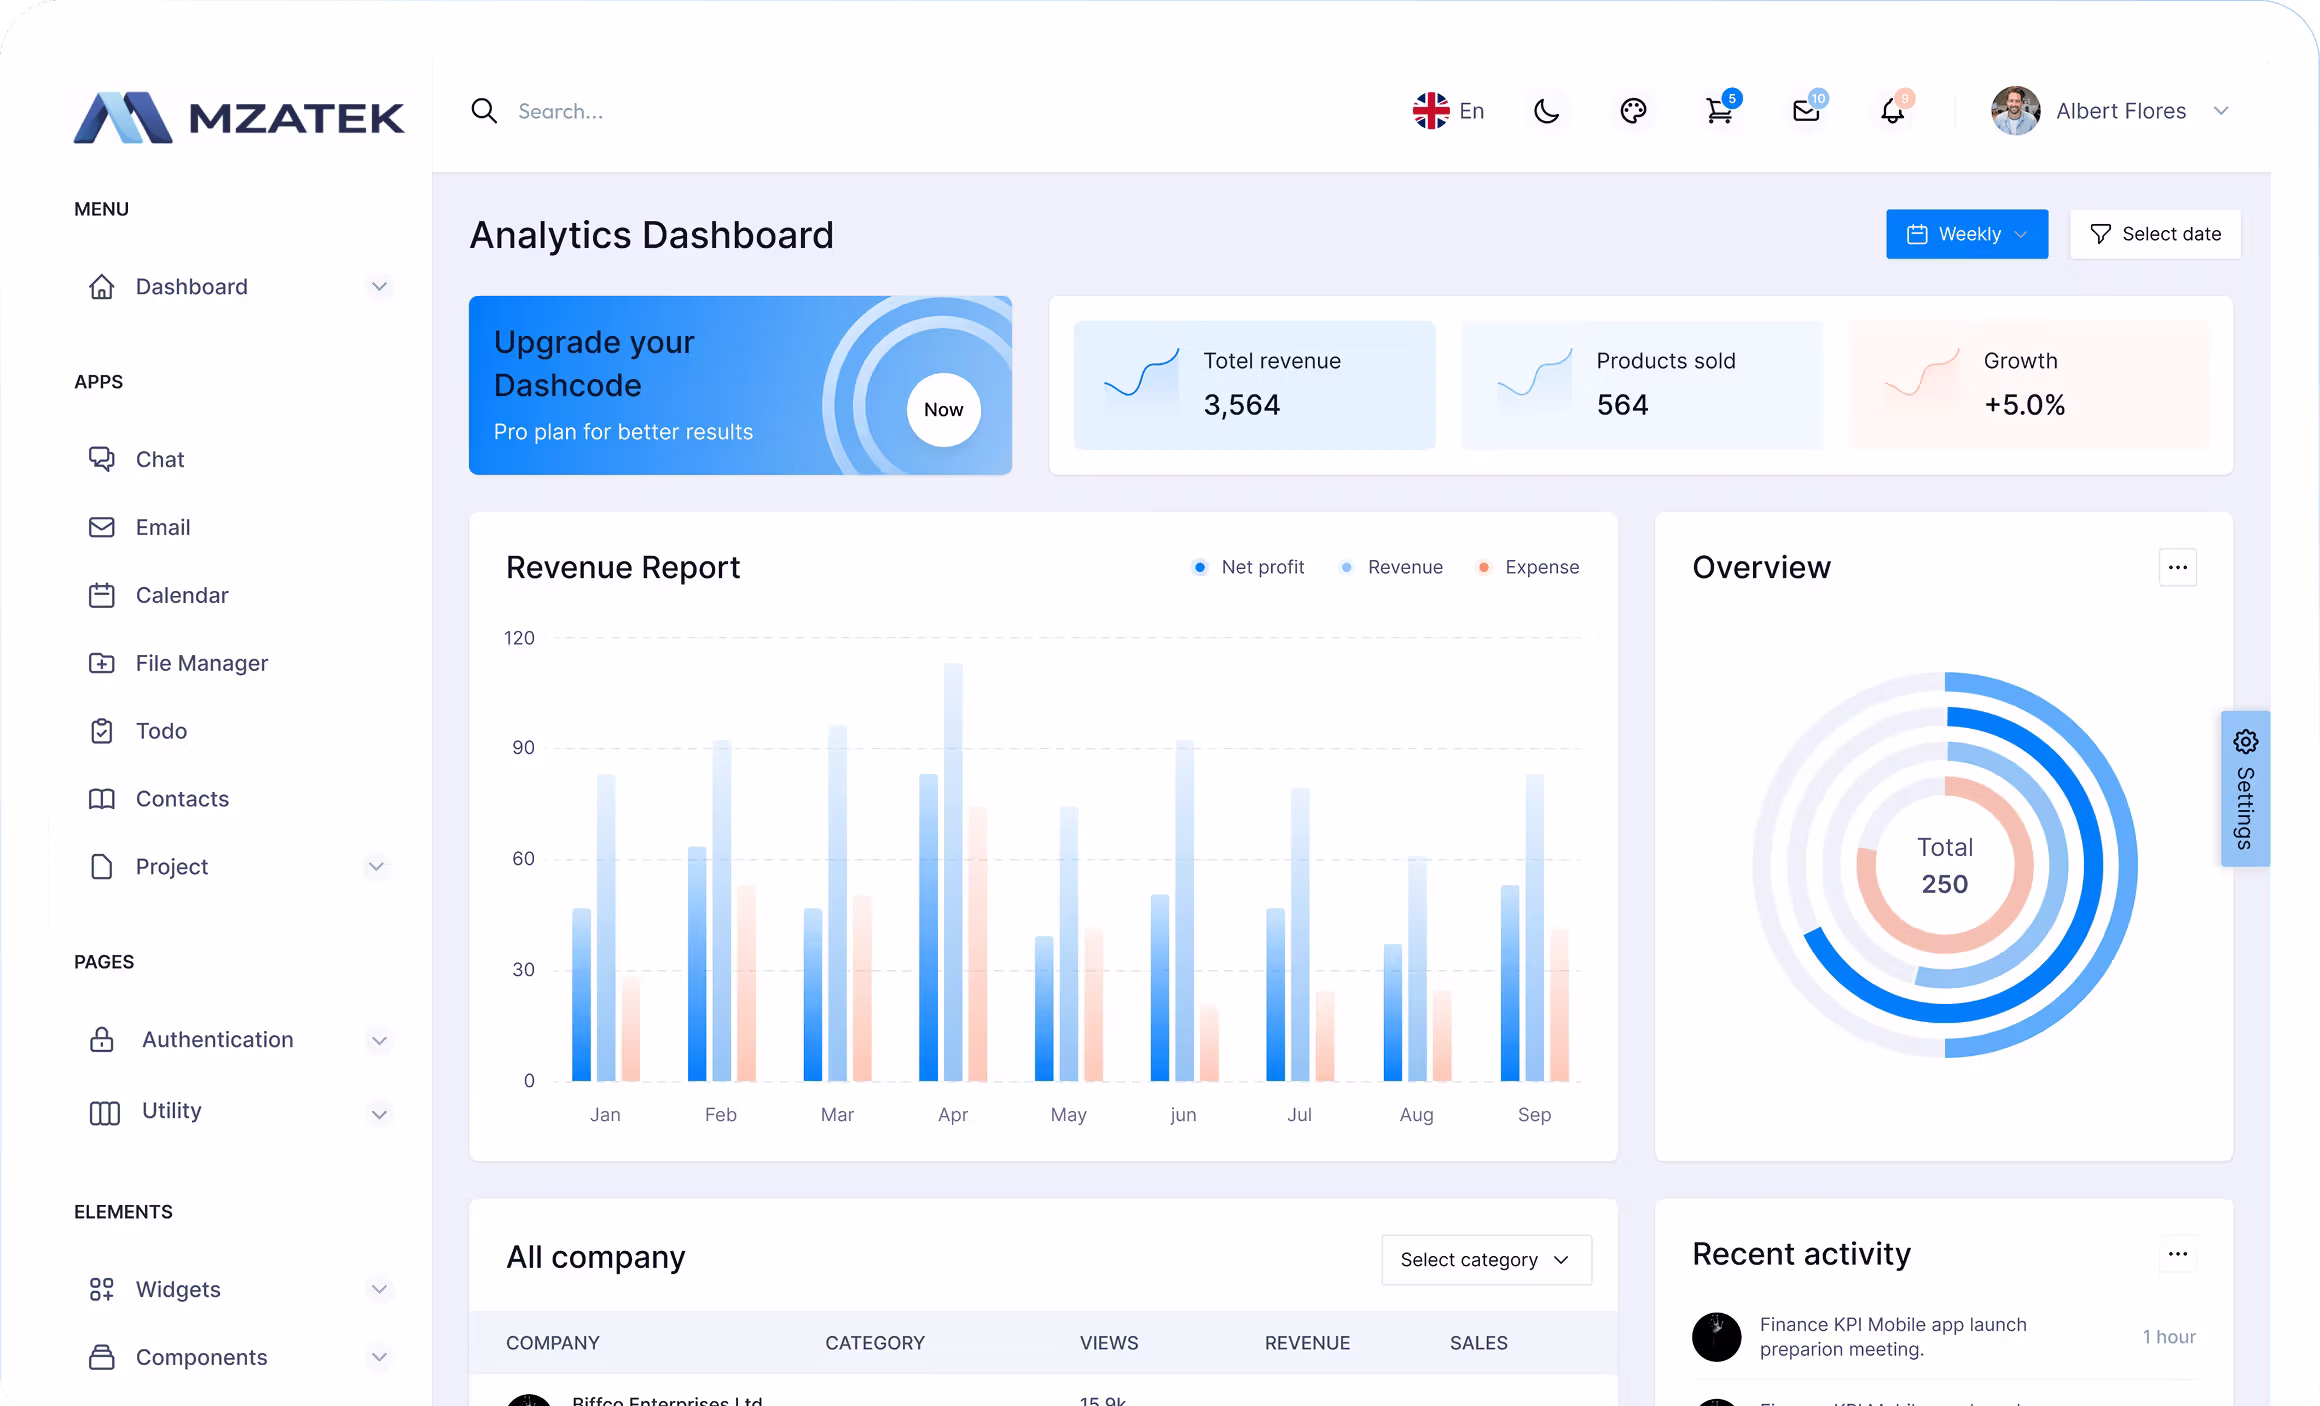Click the Select date filter button
This screenshot has height=1406, width=2320.
[2155, 234]
